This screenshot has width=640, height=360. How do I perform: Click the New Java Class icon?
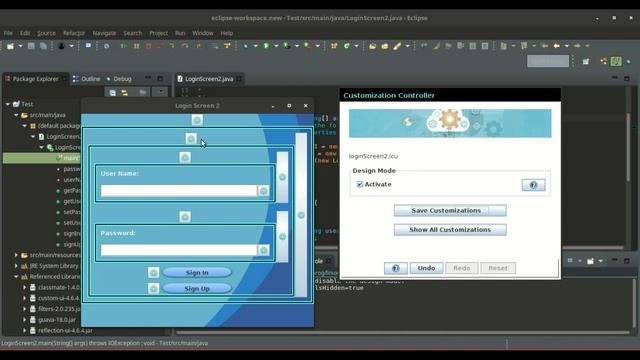click(347, 46)
